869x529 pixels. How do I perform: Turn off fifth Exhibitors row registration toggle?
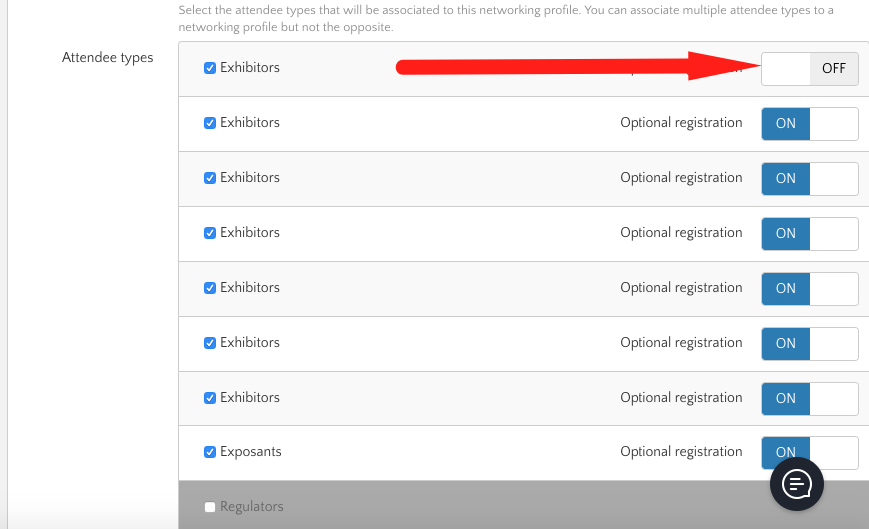point(809,289)
